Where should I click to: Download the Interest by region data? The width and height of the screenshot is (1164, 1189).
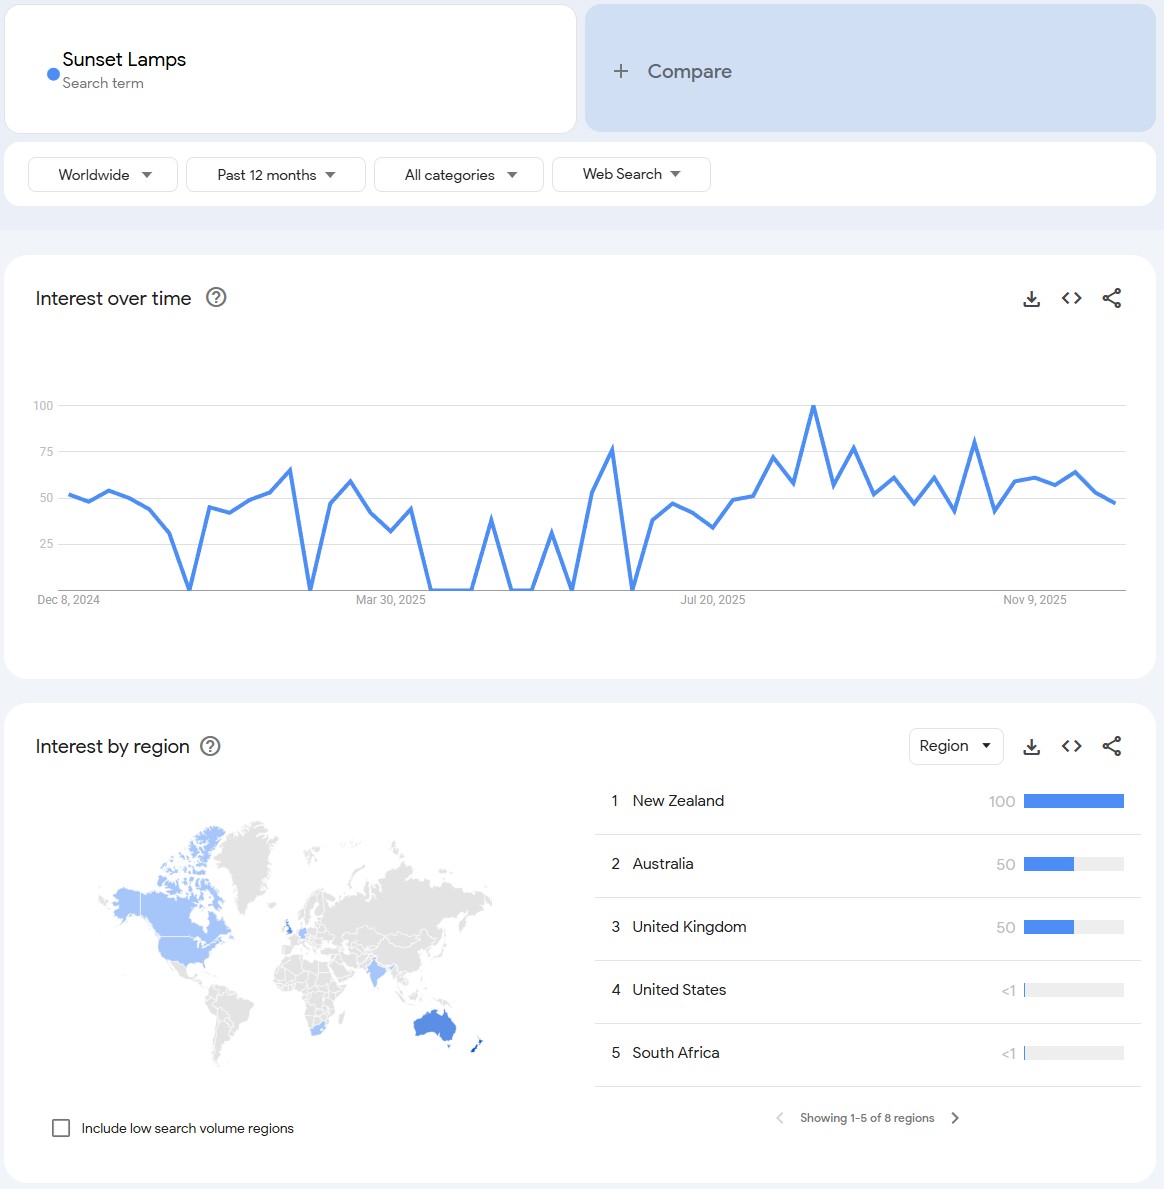click(1032, 746)
